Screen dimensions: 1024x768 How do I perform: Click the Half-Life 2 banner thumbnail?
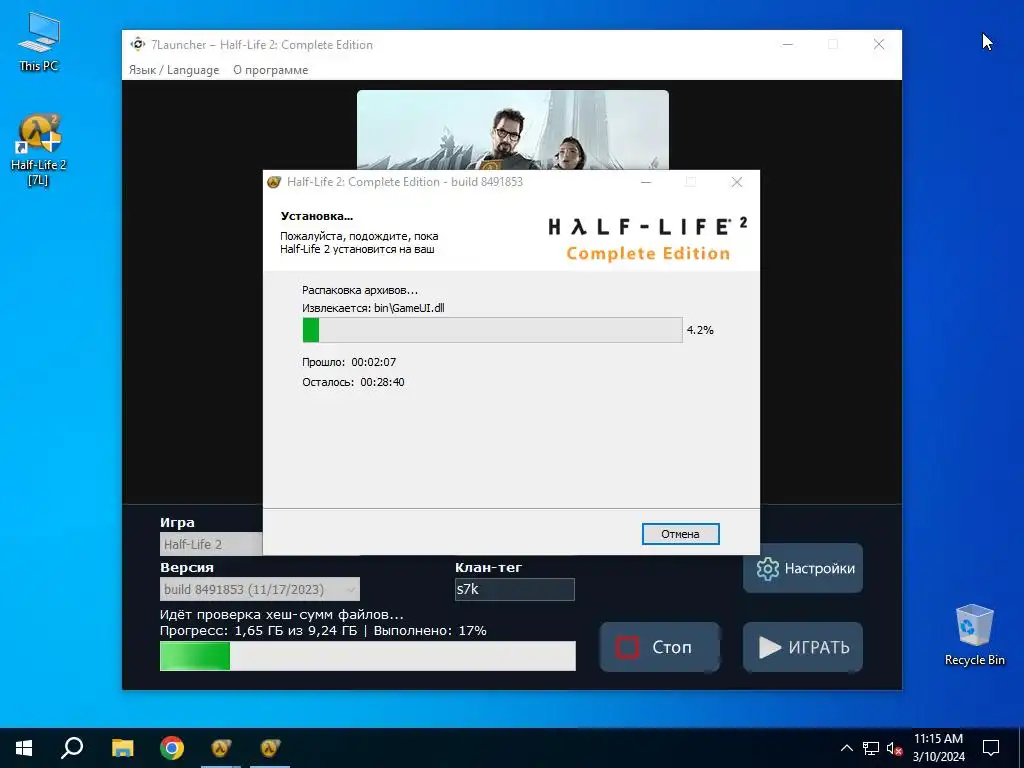pyautogui.click(x=513, y=130)
